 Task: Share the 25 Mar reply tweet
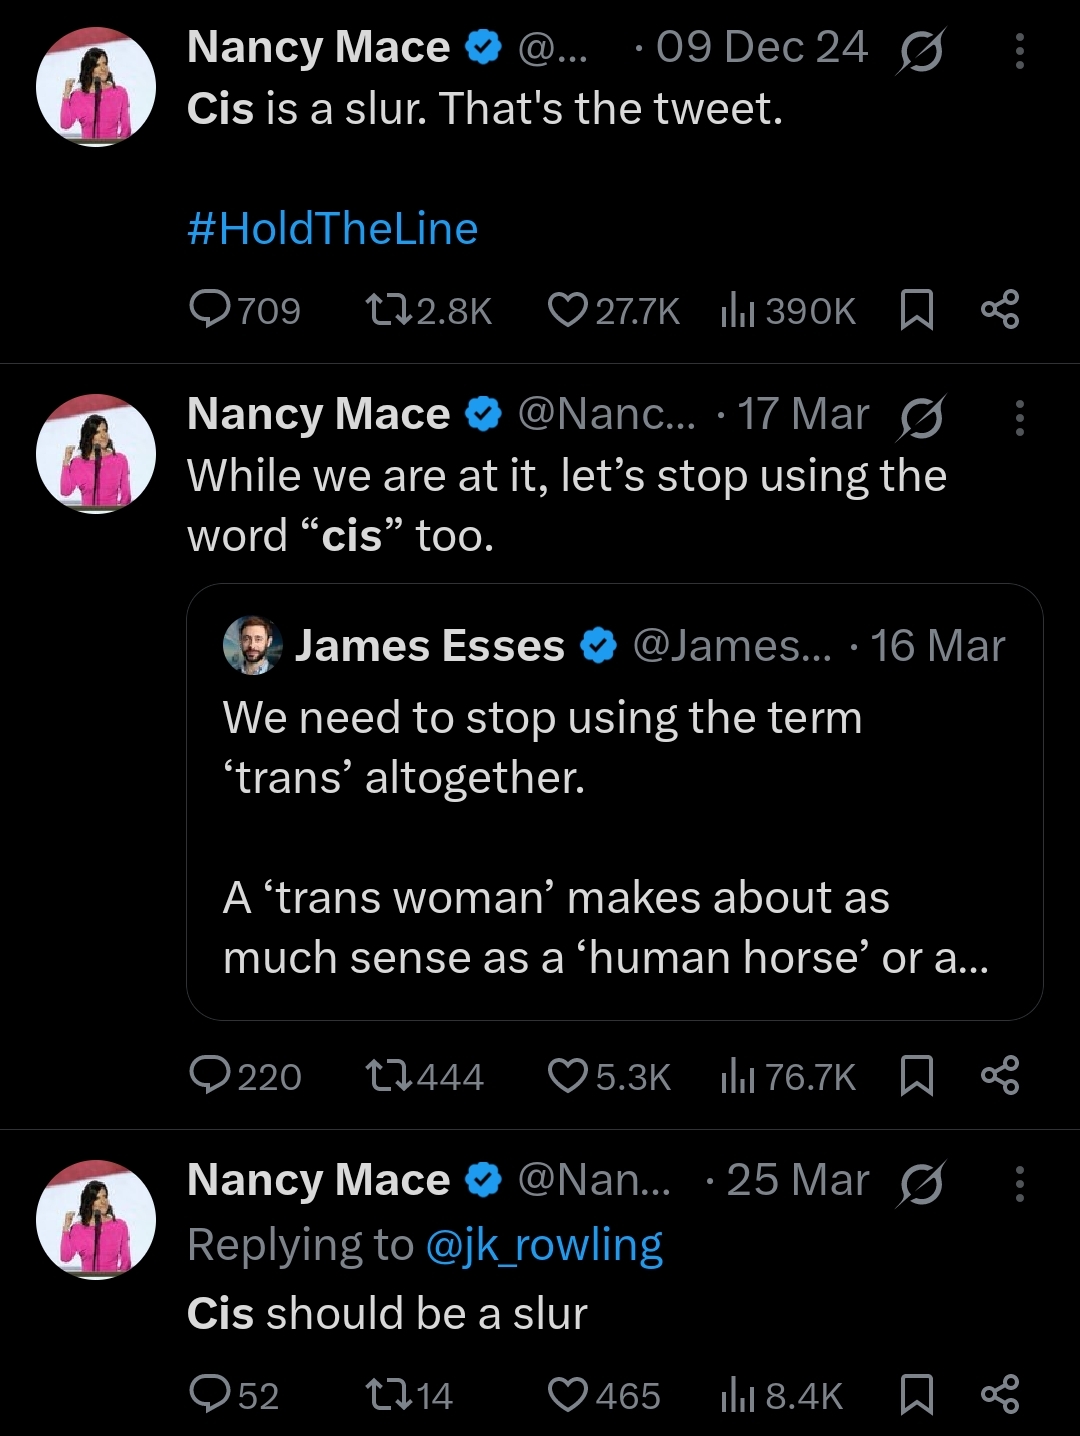(1000, 1395)
